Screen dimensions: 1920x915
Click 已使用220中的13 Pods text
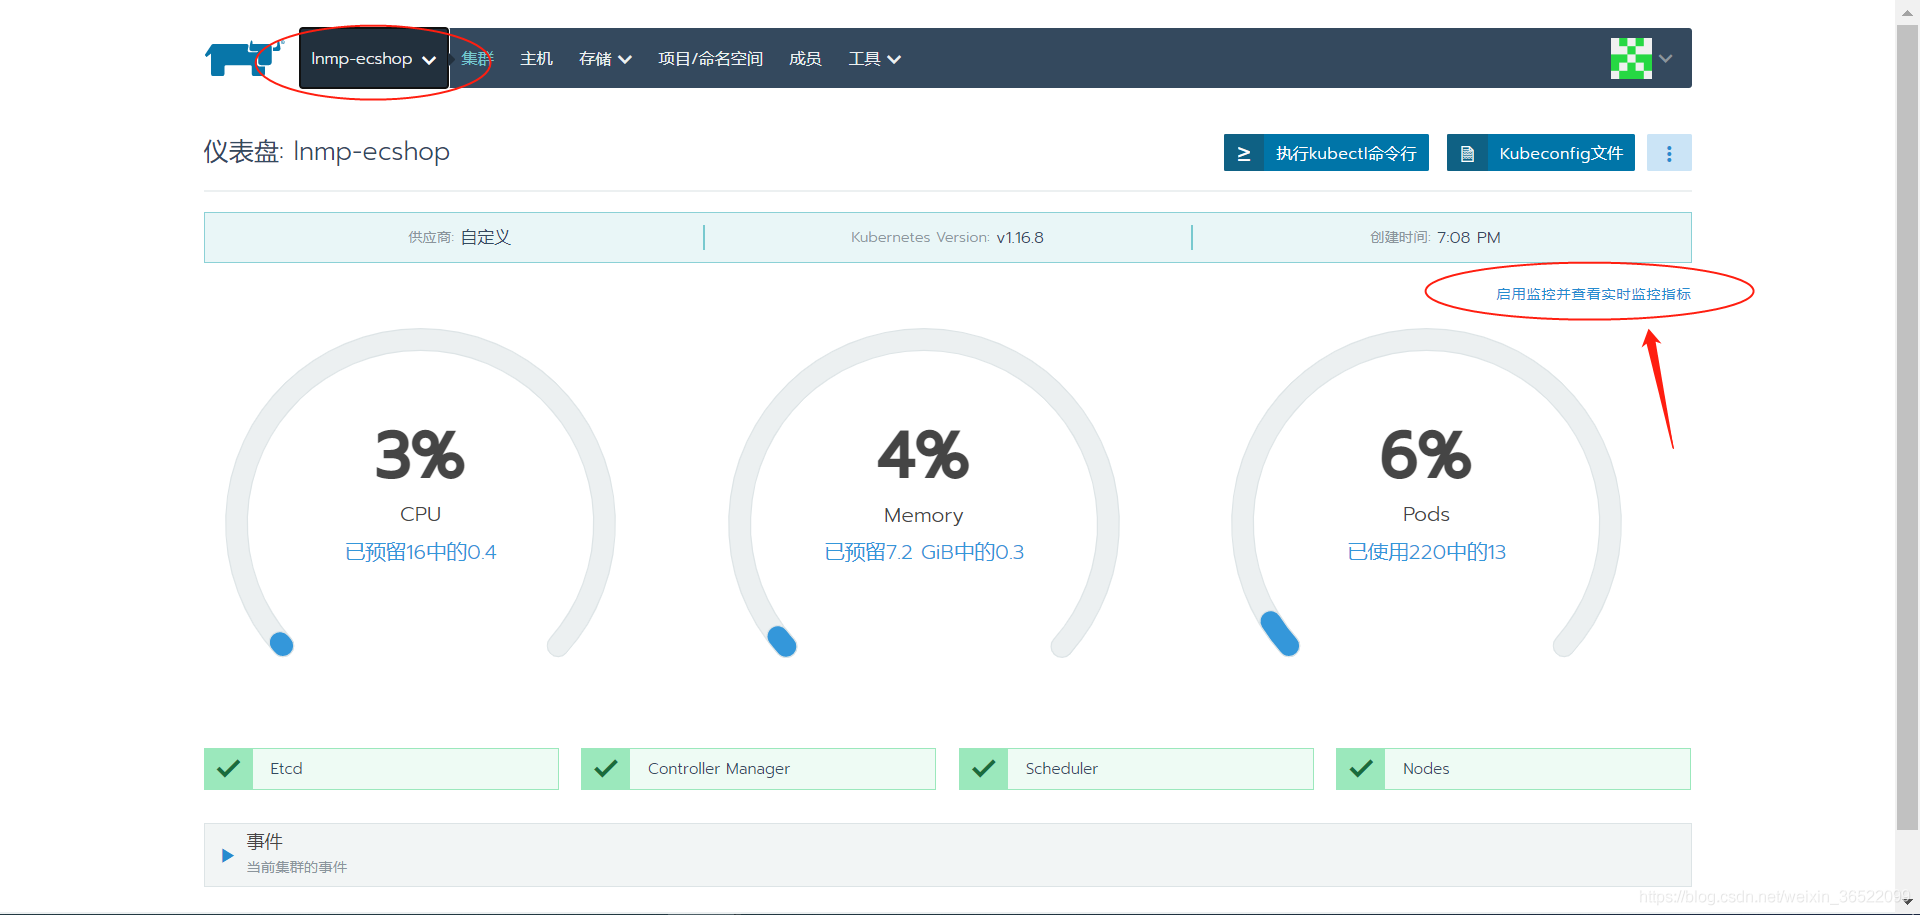[1426, 552]
